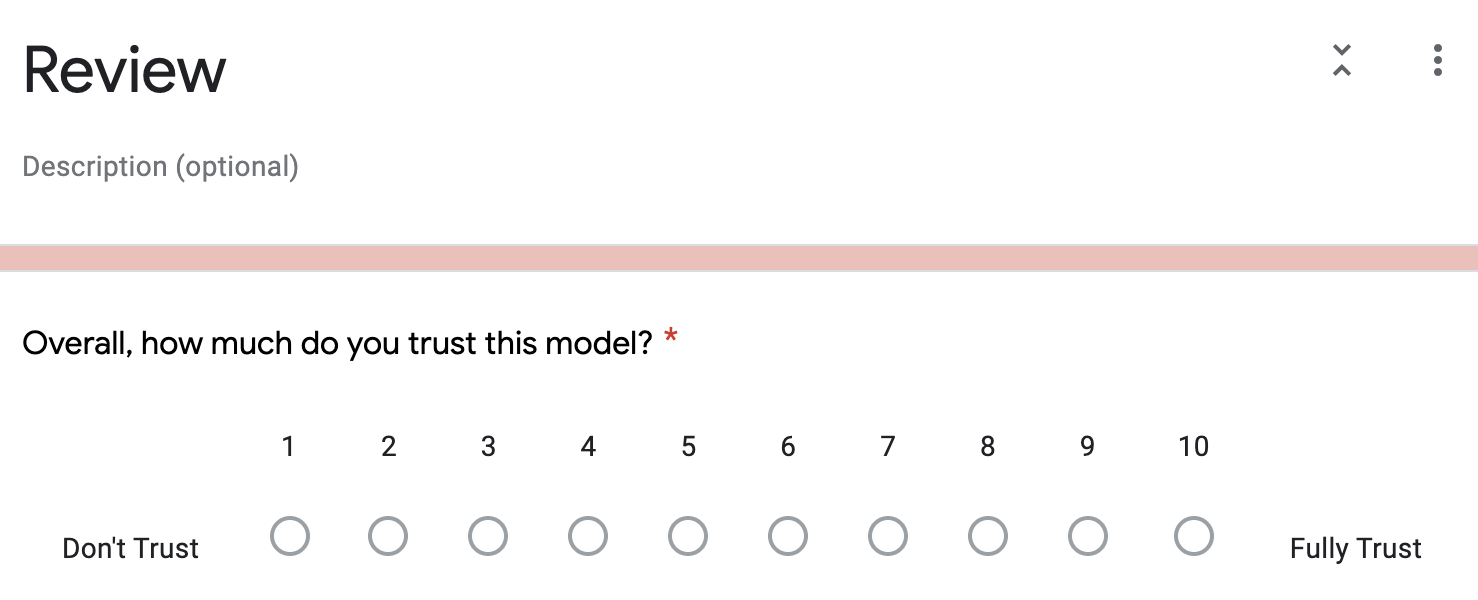Select trust rating 9 radio button
Screen dimensions: 1478x600
tap(1088, 536)
